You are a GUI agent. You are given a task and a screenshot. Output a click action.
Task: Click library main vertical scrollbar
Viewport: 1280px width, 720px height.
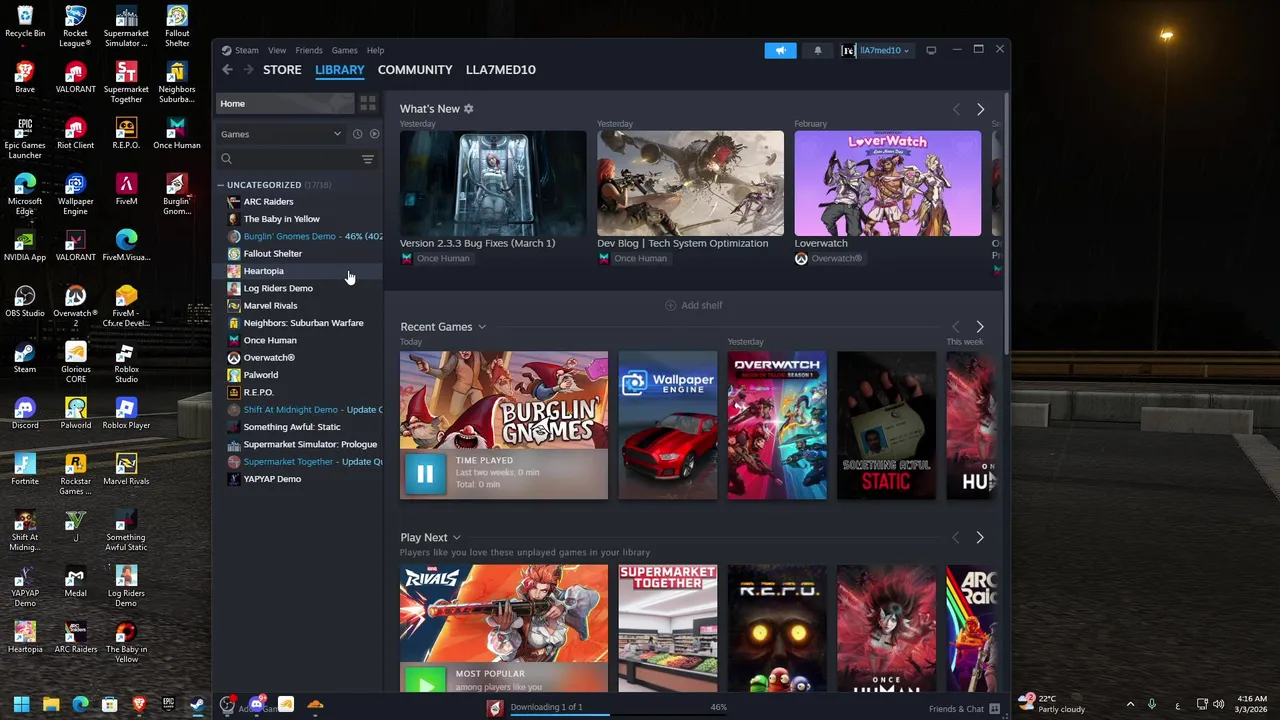[1004, 225]
